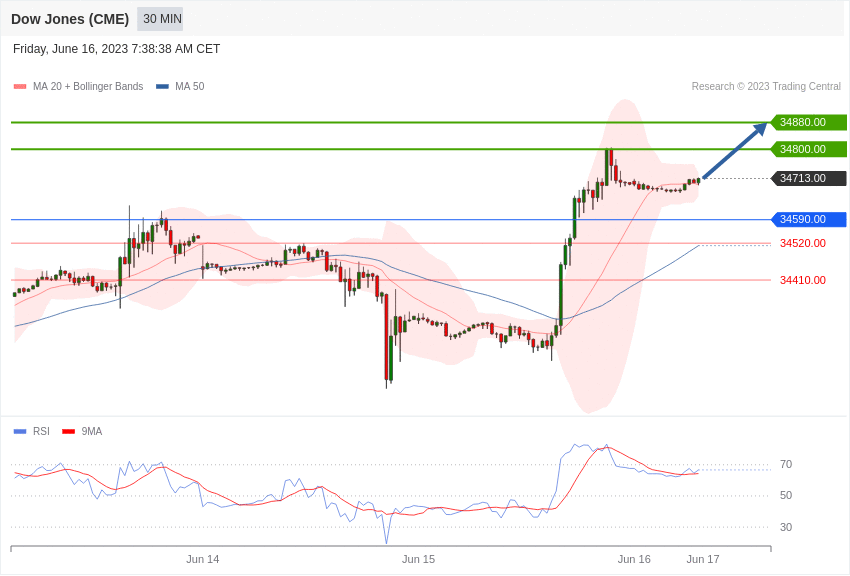Click the Jun 15 date axis label

(x=418, y=559)
